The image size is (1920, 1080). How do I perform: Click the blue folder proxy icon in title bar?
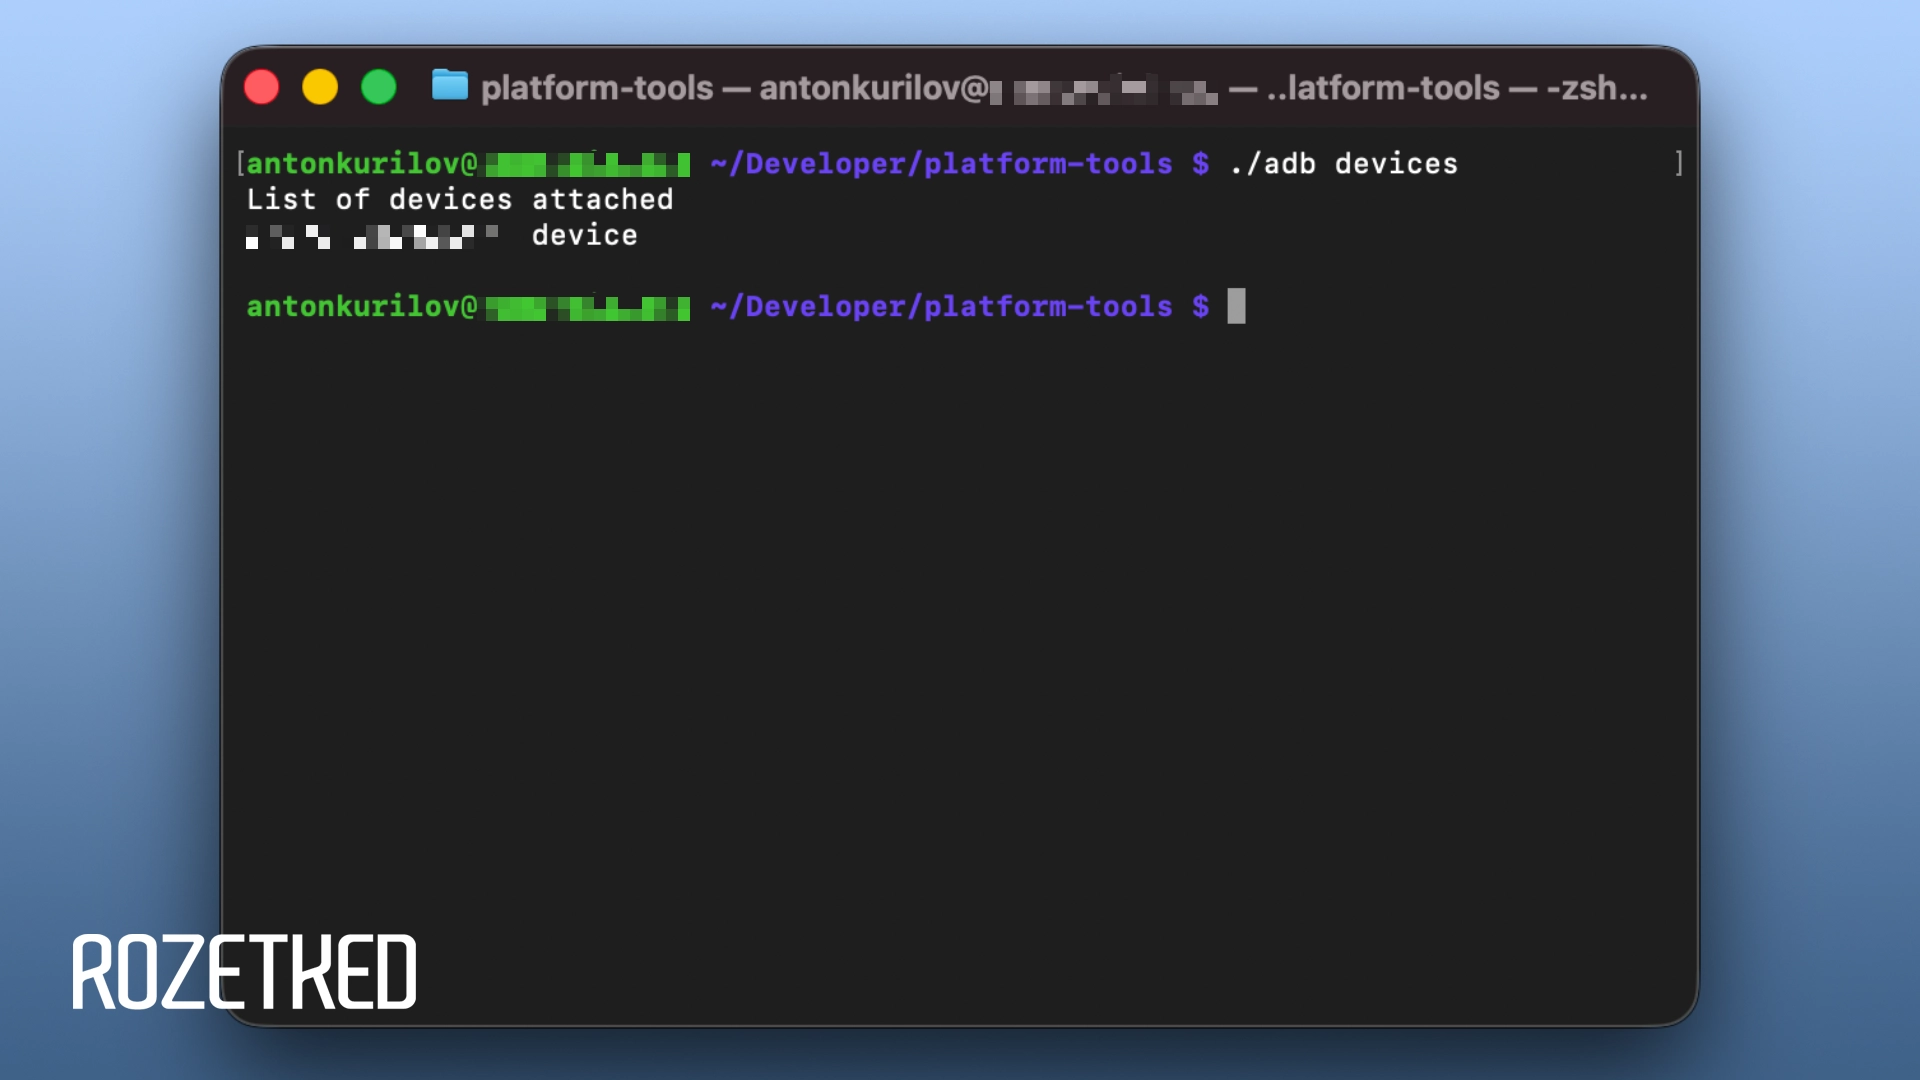point(449,86)
